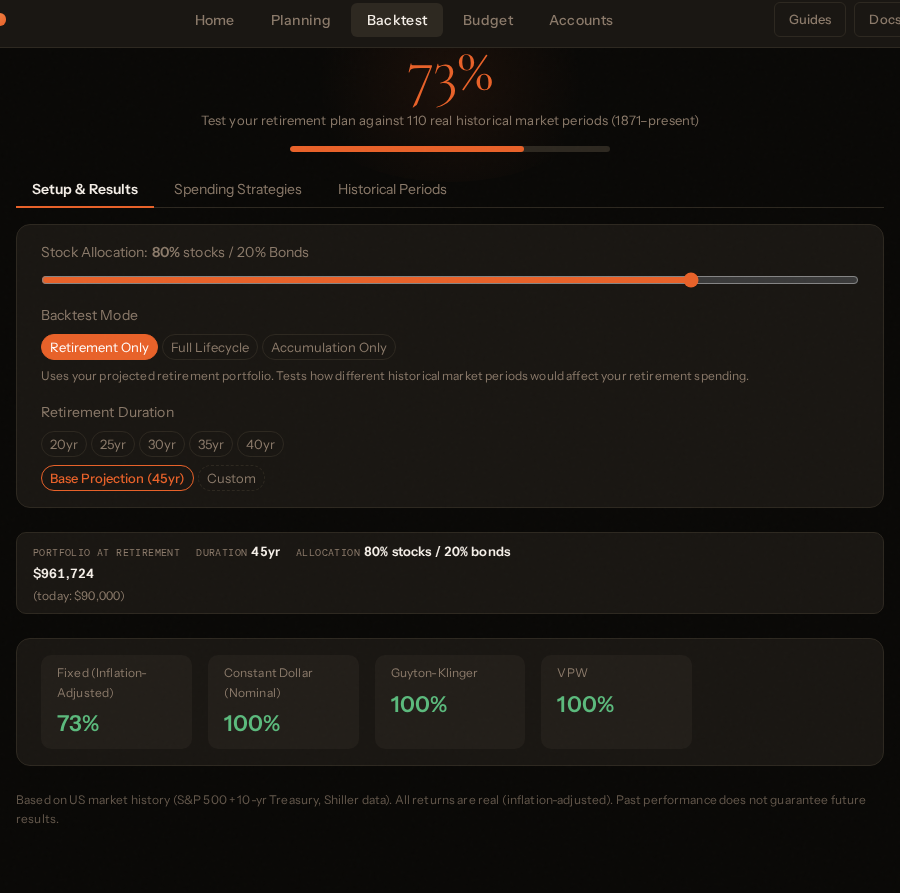
Task: Click the orange logo dot
Action: coord(2,20)
